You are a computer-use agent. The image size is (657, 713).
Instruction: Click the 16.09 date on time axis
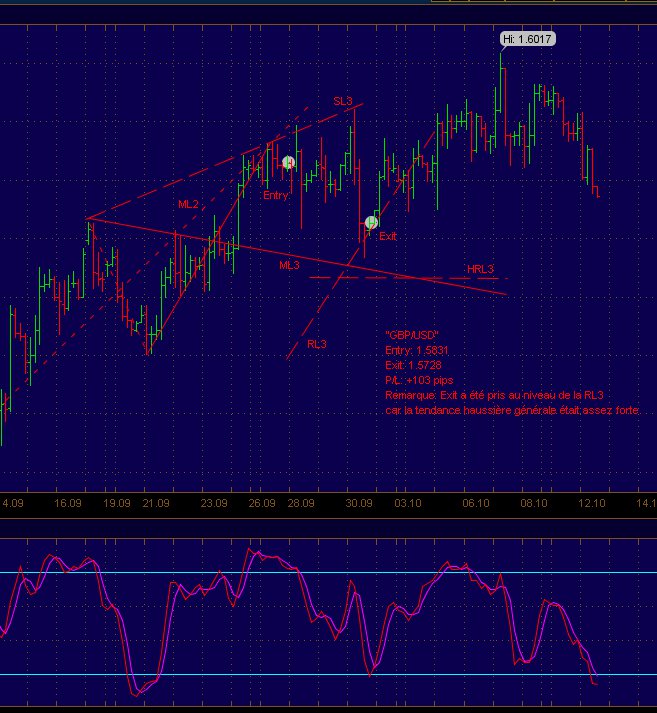click(68, 503)
